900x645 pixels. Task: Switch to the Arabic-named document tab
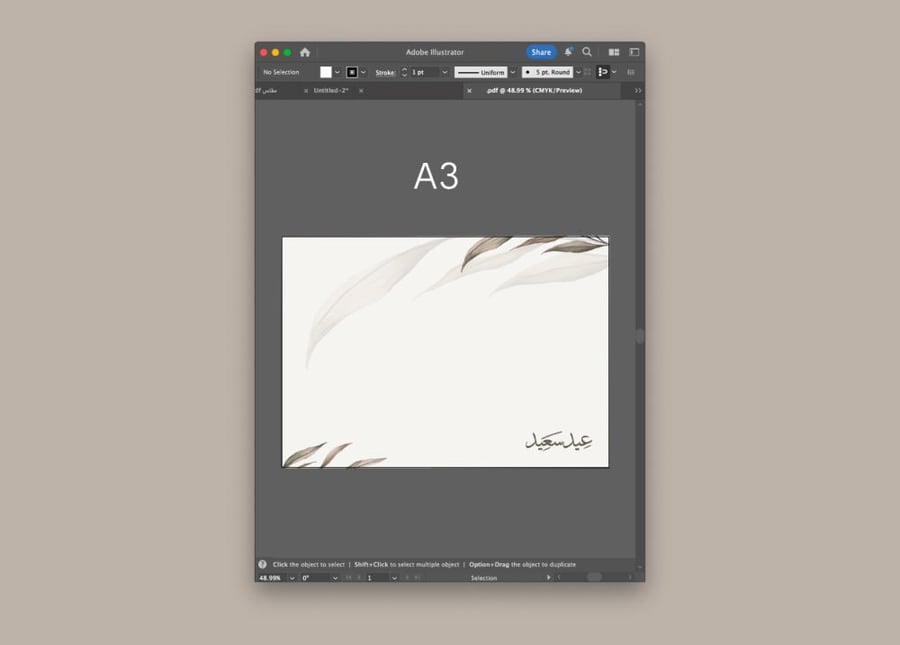pyautogui.click(x=266, y=91)
